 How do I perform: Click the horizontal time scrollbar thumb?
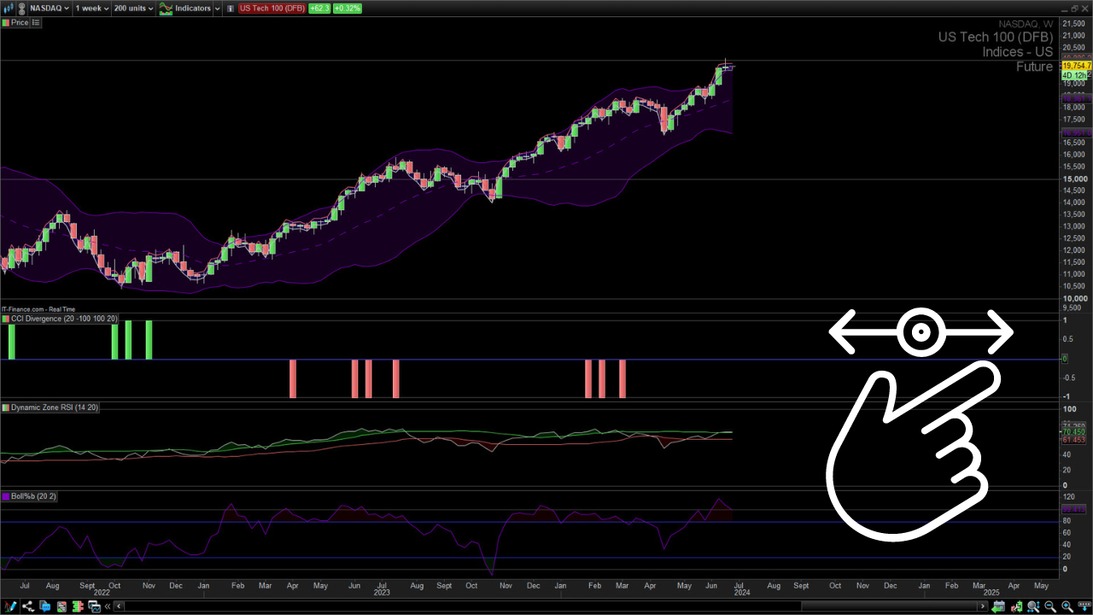click(x=889, y=607)
